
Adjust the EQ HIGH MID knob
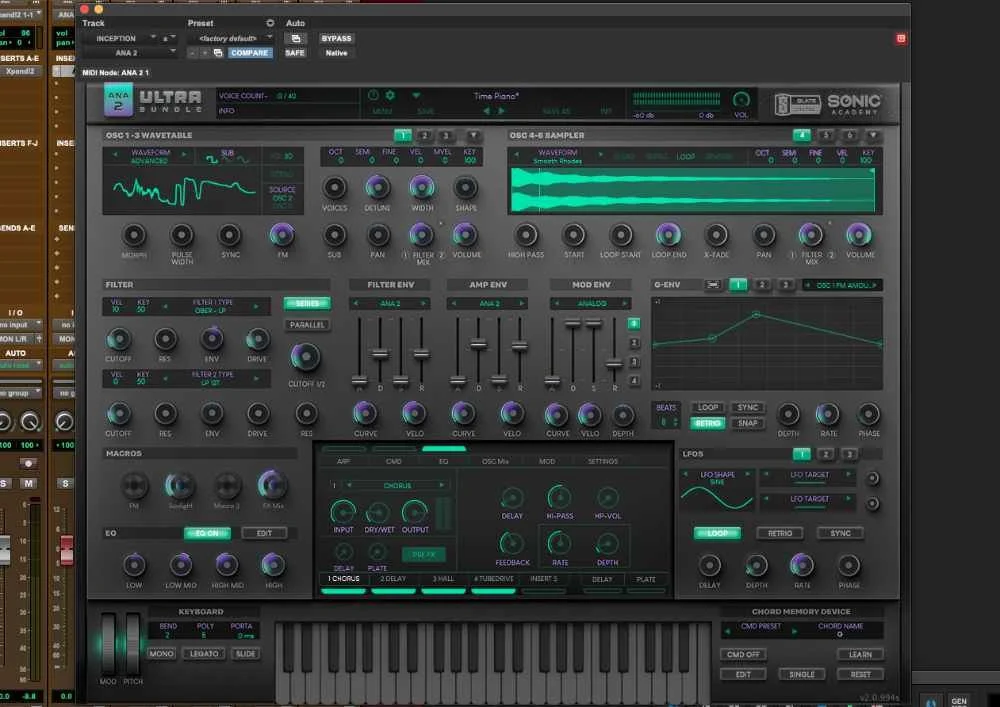coord(226,565)
